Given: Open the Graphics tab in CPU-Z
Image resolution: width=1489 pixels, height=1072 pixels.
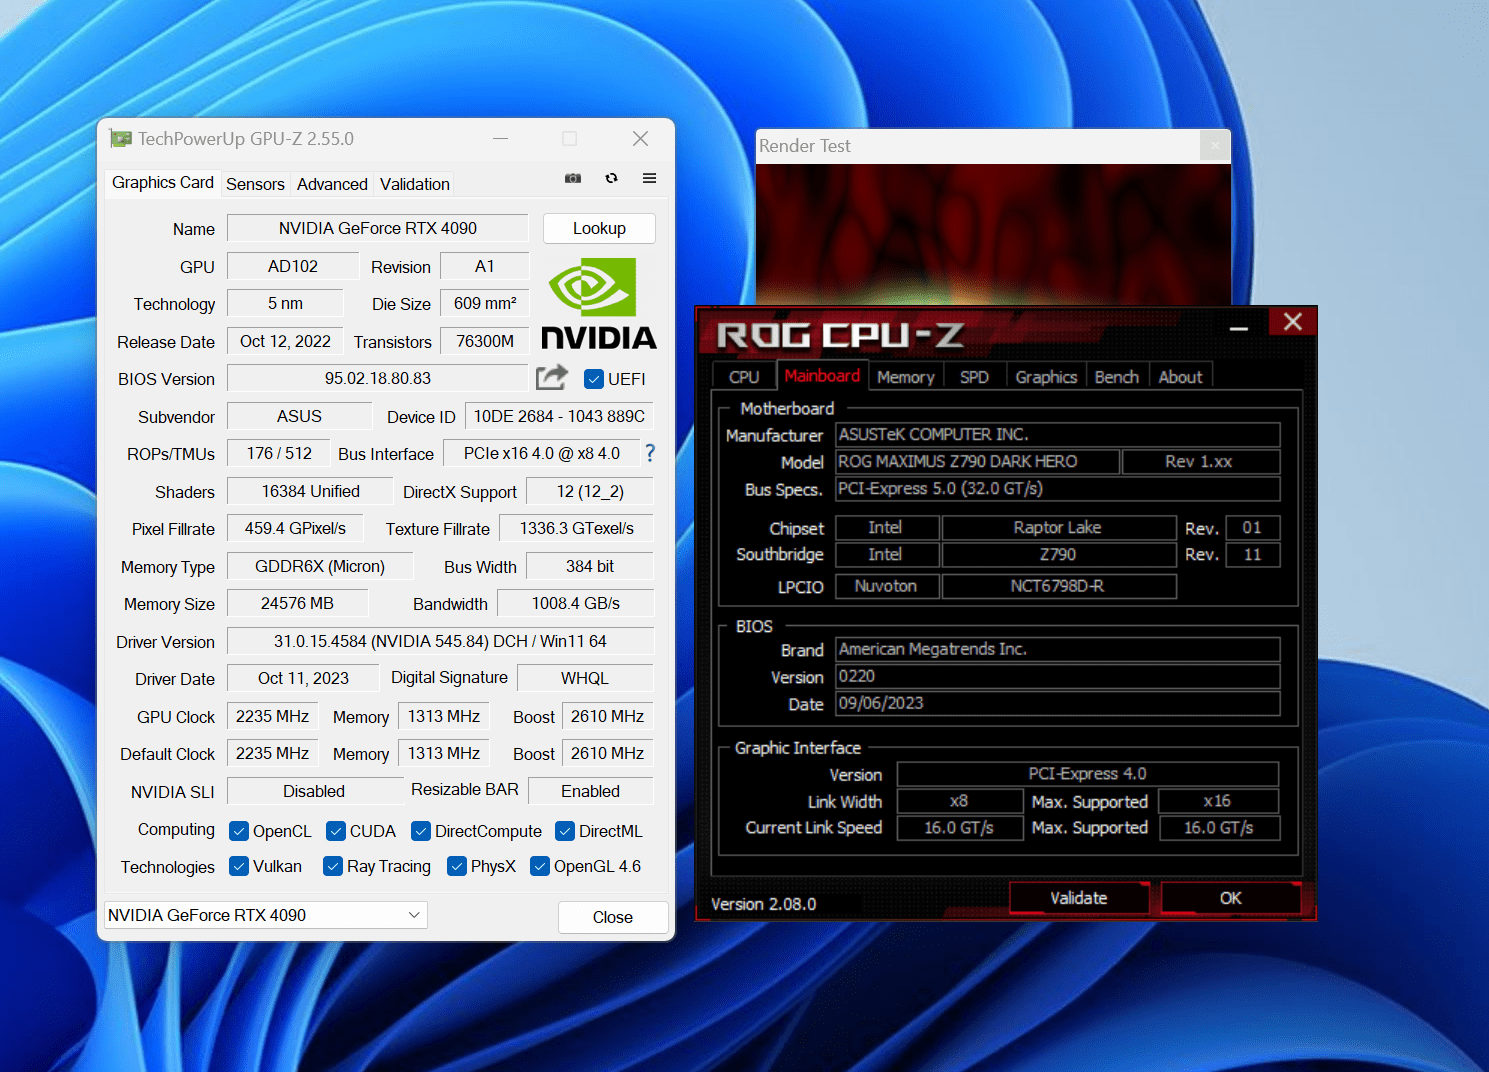Looking at the screenshot, I should coord(1046,377).
